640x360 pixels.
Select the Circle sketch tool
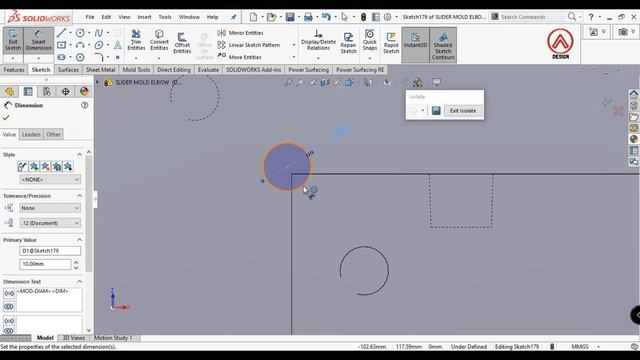pos(80,33)
